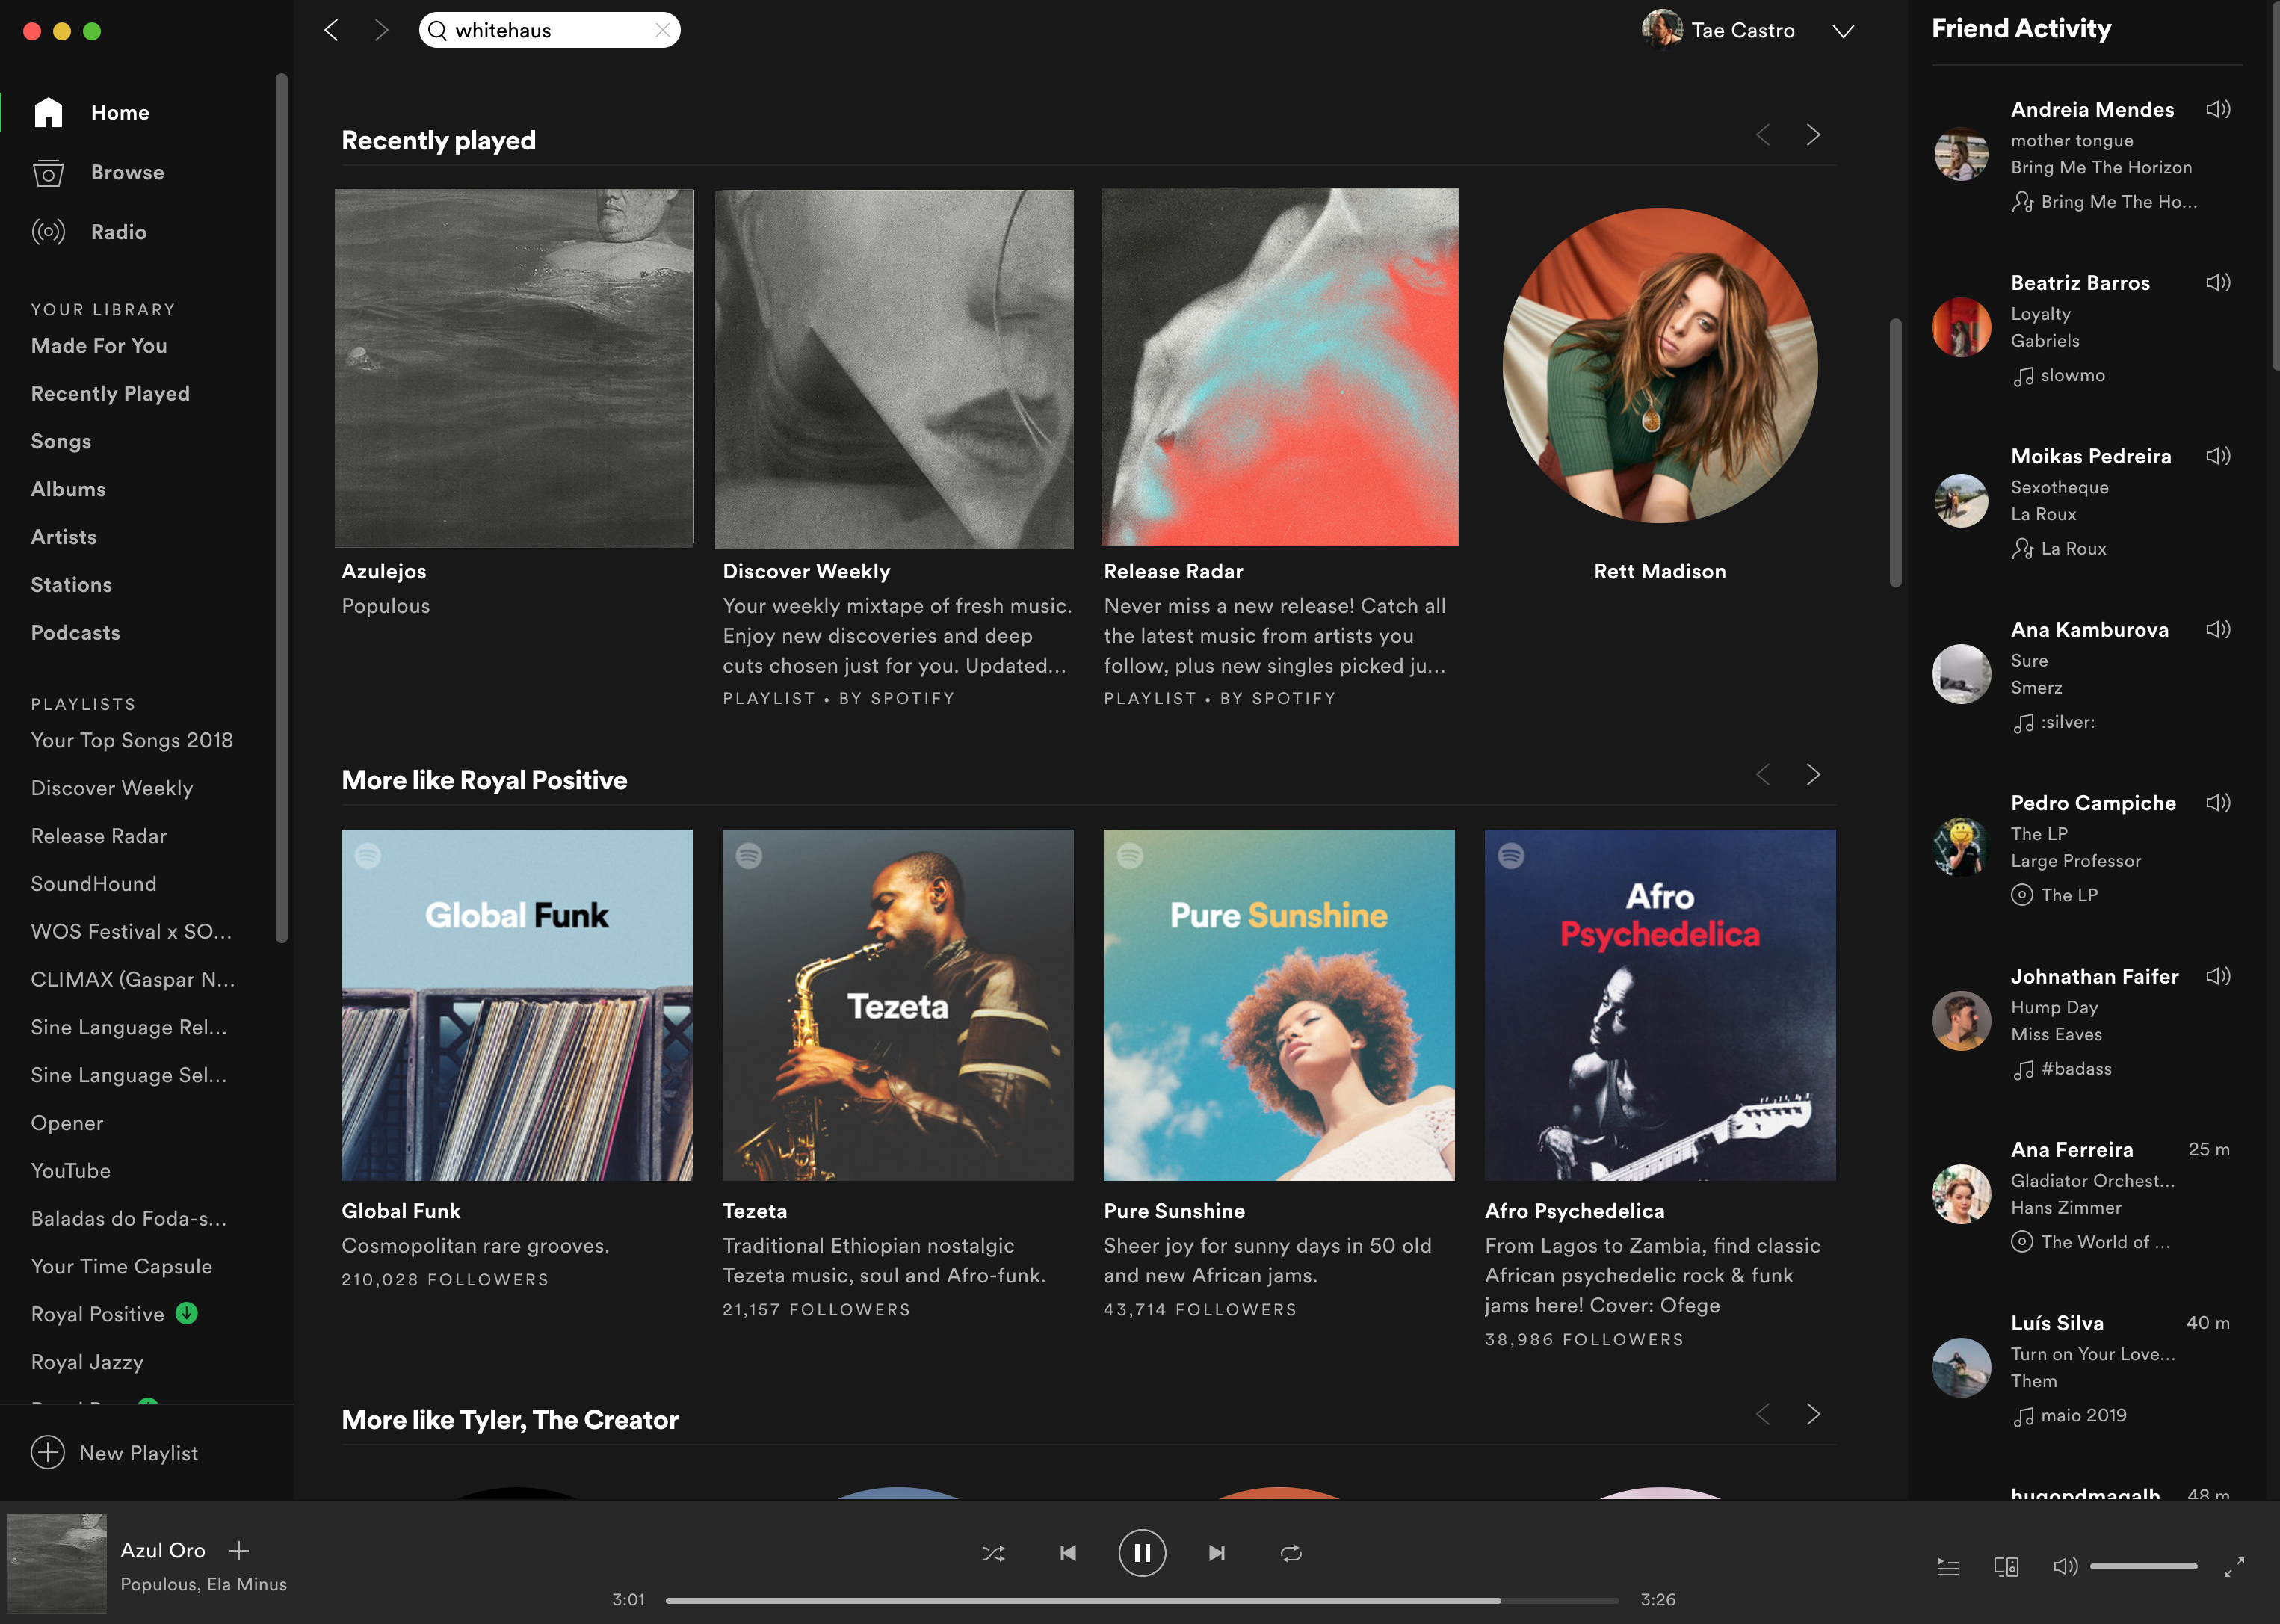Mute volume with speaker icon
The width and height of the screenshot is (2280, 1624).
pyautogui.click(x=2065, y=1567)
